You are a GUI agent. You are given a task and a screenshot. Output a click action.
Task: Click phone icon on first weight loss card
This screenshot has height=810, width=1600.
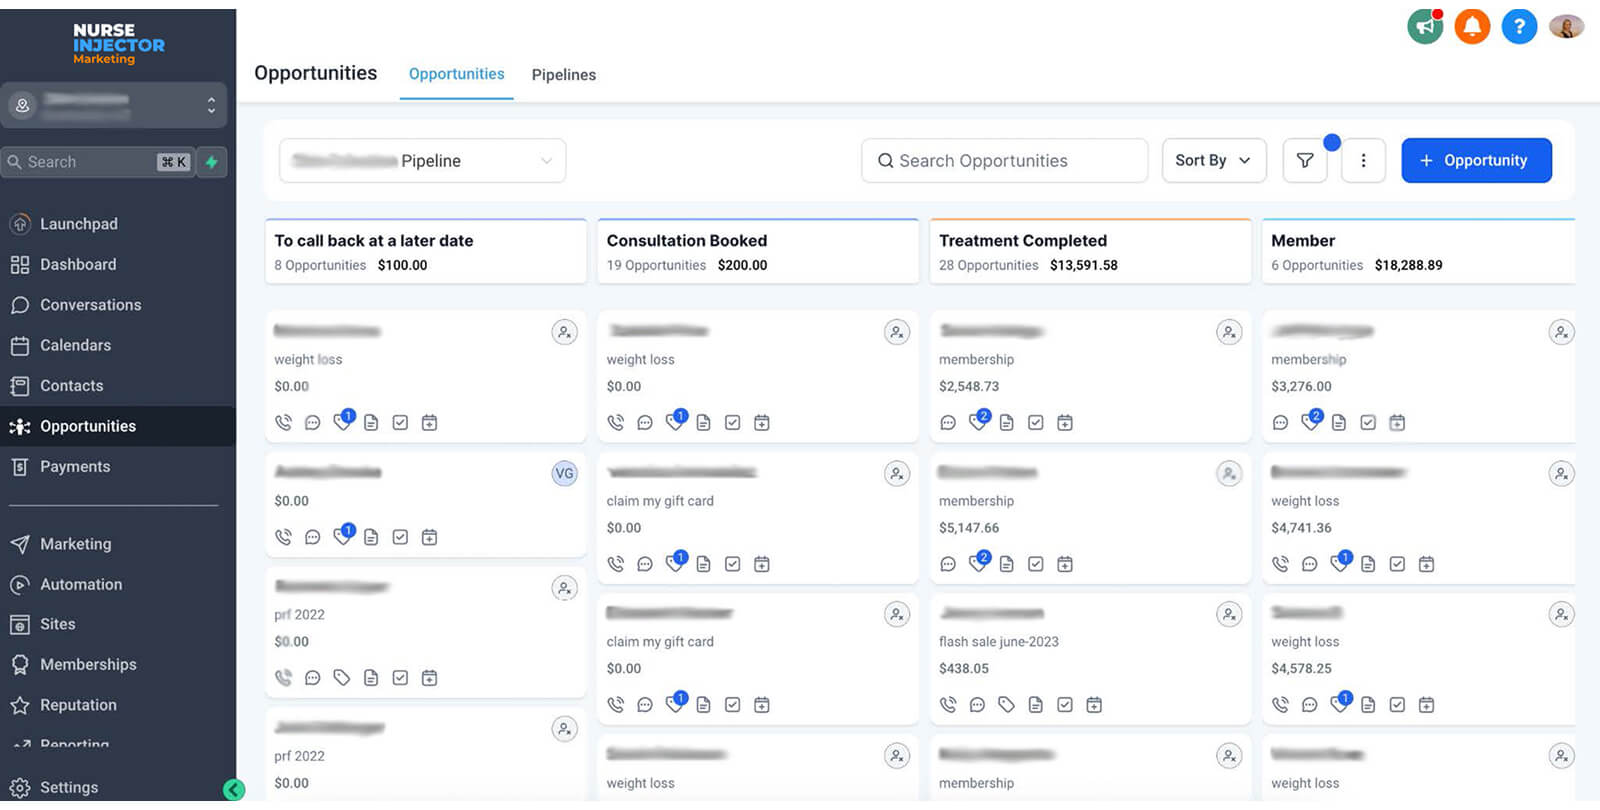click(284, 423)
